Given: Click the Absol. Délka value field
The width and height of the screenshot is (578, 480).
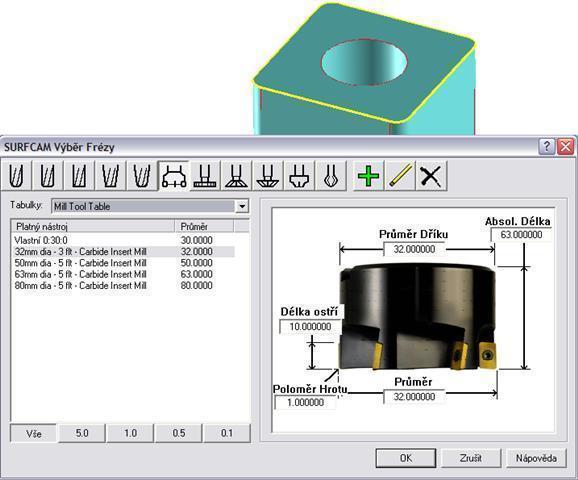Looking at the screenshot, I should click(521, 235).
